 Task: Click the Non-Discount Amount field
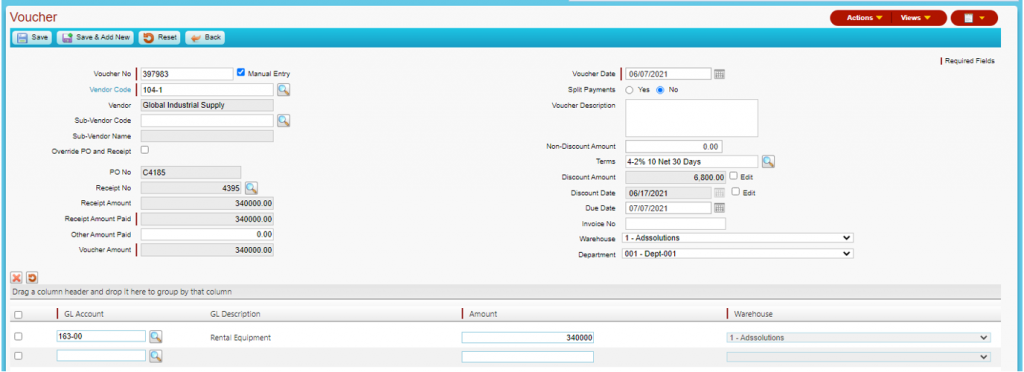(673, 146)
